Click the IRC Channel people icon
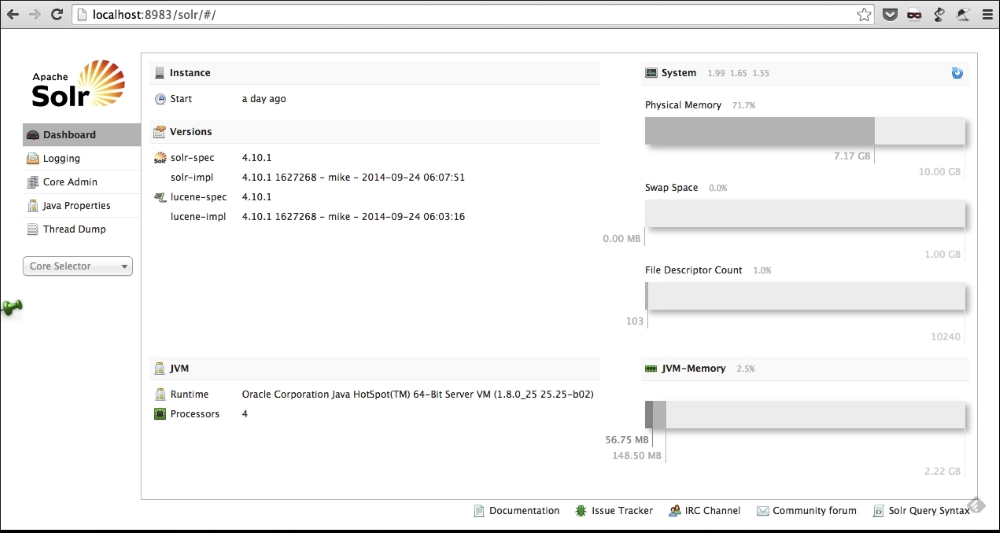 click(x=675, y=511)
